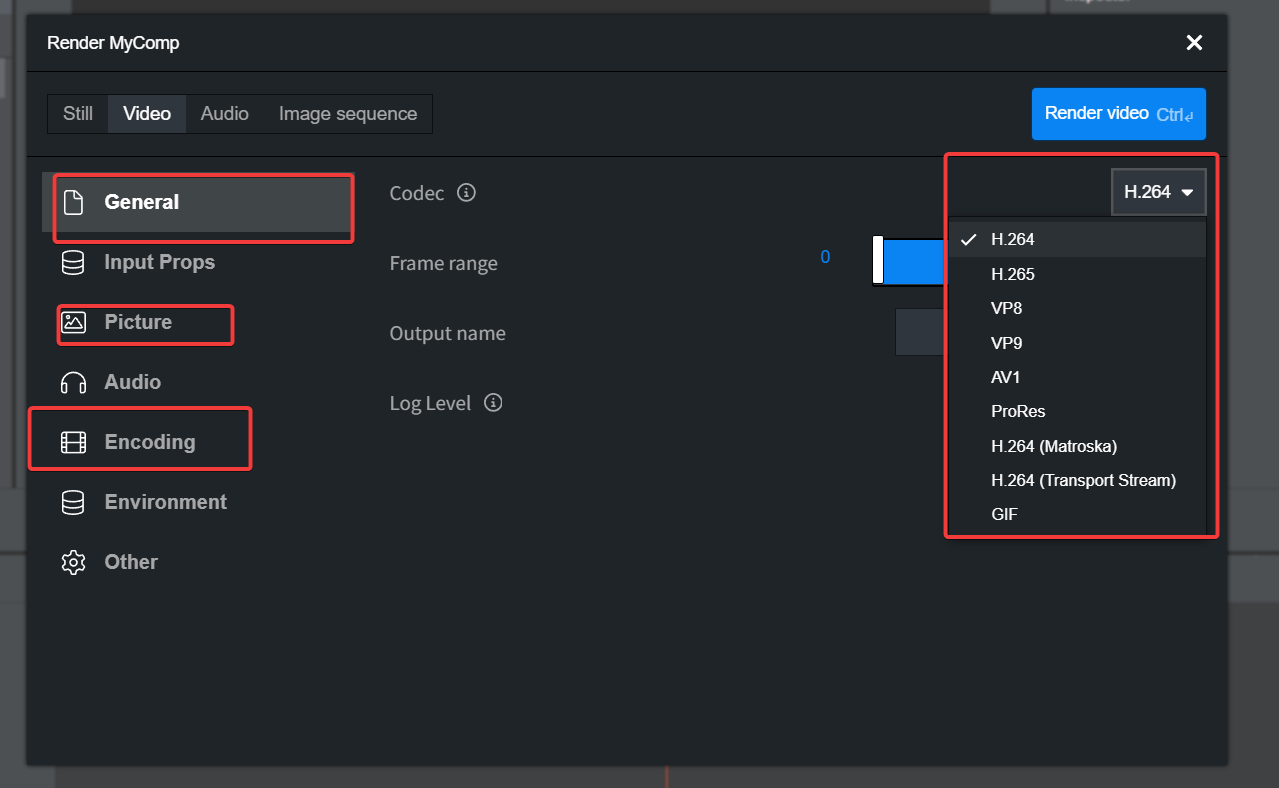This screenshot has height=788, width=1279.
Task: Switch to the Image sequence tab
Action: (x=348, y=114)
